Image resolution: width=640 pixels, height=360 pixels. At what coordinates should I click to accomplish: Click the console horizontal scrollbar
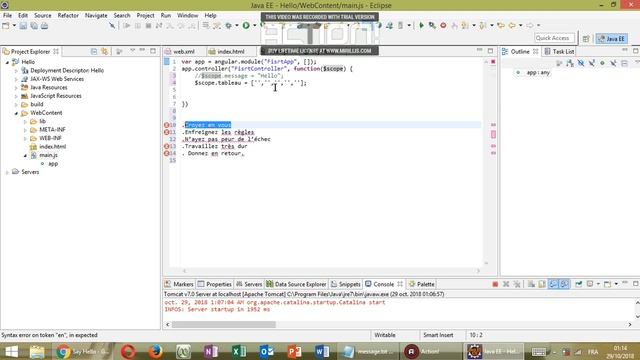pyautogui.click(x=224, y=324)
